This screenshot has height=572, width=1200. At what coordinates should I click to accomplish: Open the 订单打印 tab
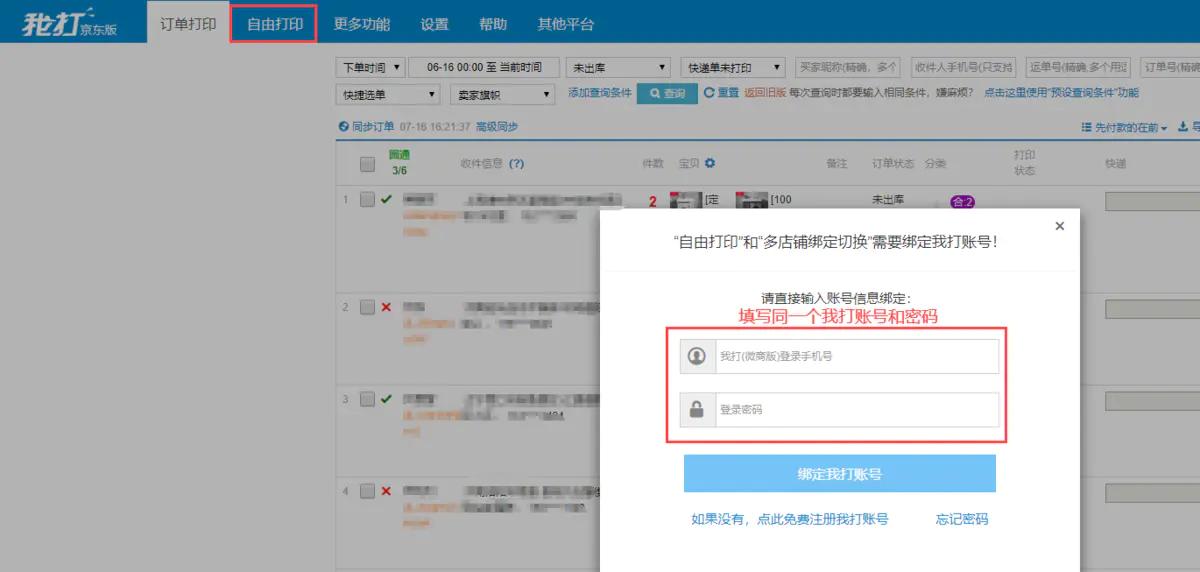tap(188, 23)
